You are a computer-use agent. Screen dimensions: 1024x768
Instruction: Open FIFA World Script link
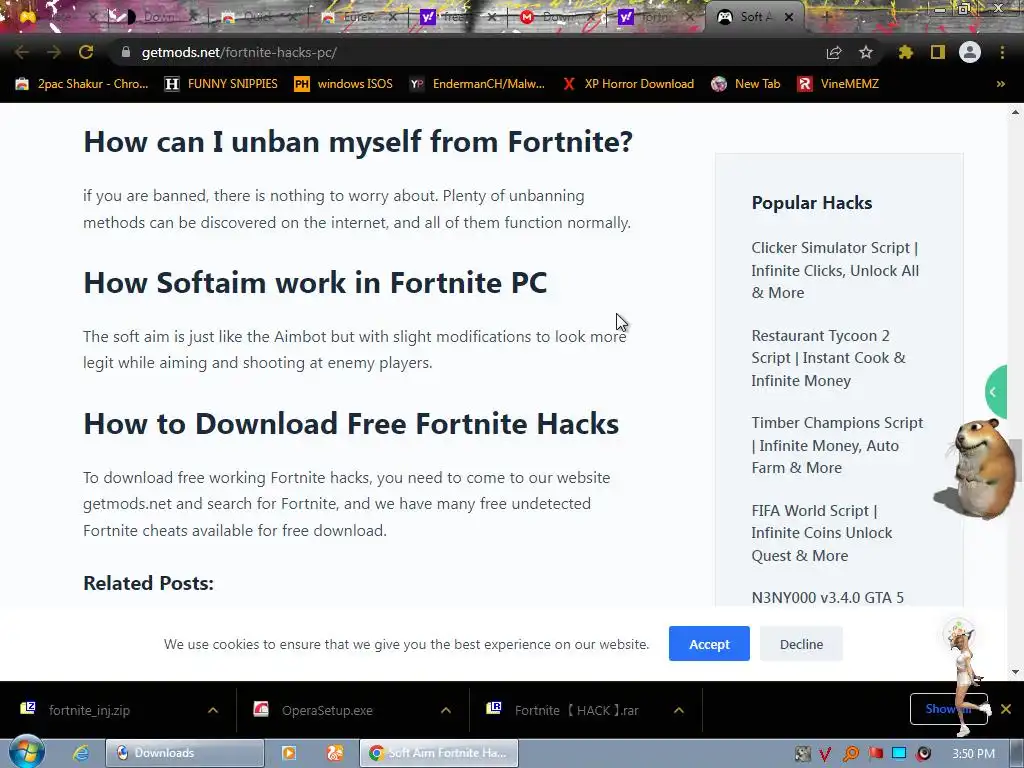tap(822, 533)
